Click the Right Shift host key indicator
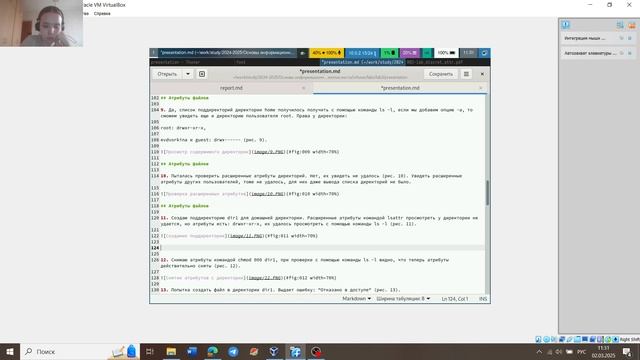The image size is (640, 360). pyautogui.click(x=630, y=340)
